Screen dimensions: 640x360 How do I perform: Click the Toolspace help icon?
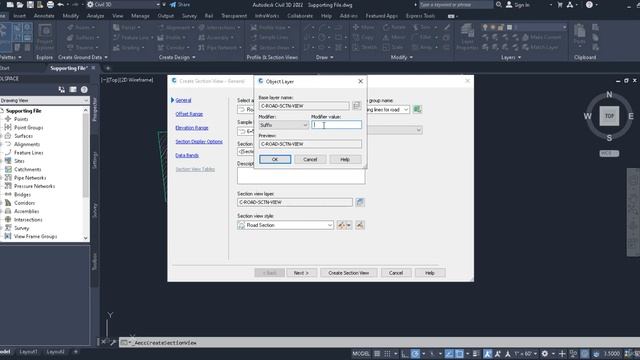[x=84, y=89]
